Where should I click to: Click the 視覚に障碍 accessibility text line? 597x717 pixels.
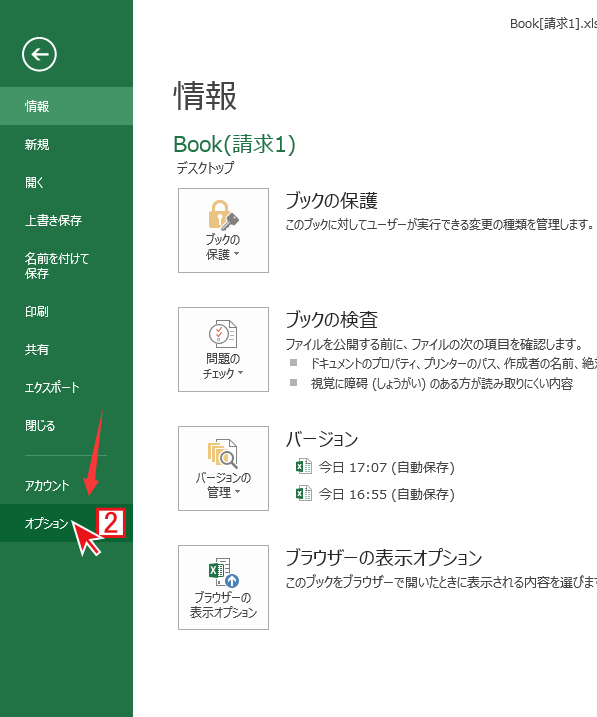[x=442, y=383]
